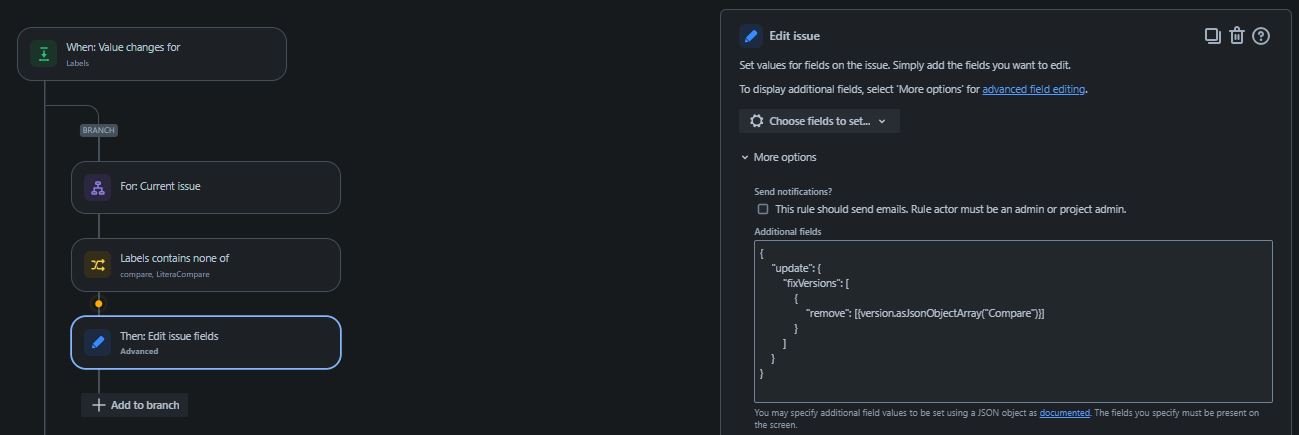This screenshot has width=1299, height=435.
Task: Click the yellow condition shuffle icon
Action: coord(98,265)
